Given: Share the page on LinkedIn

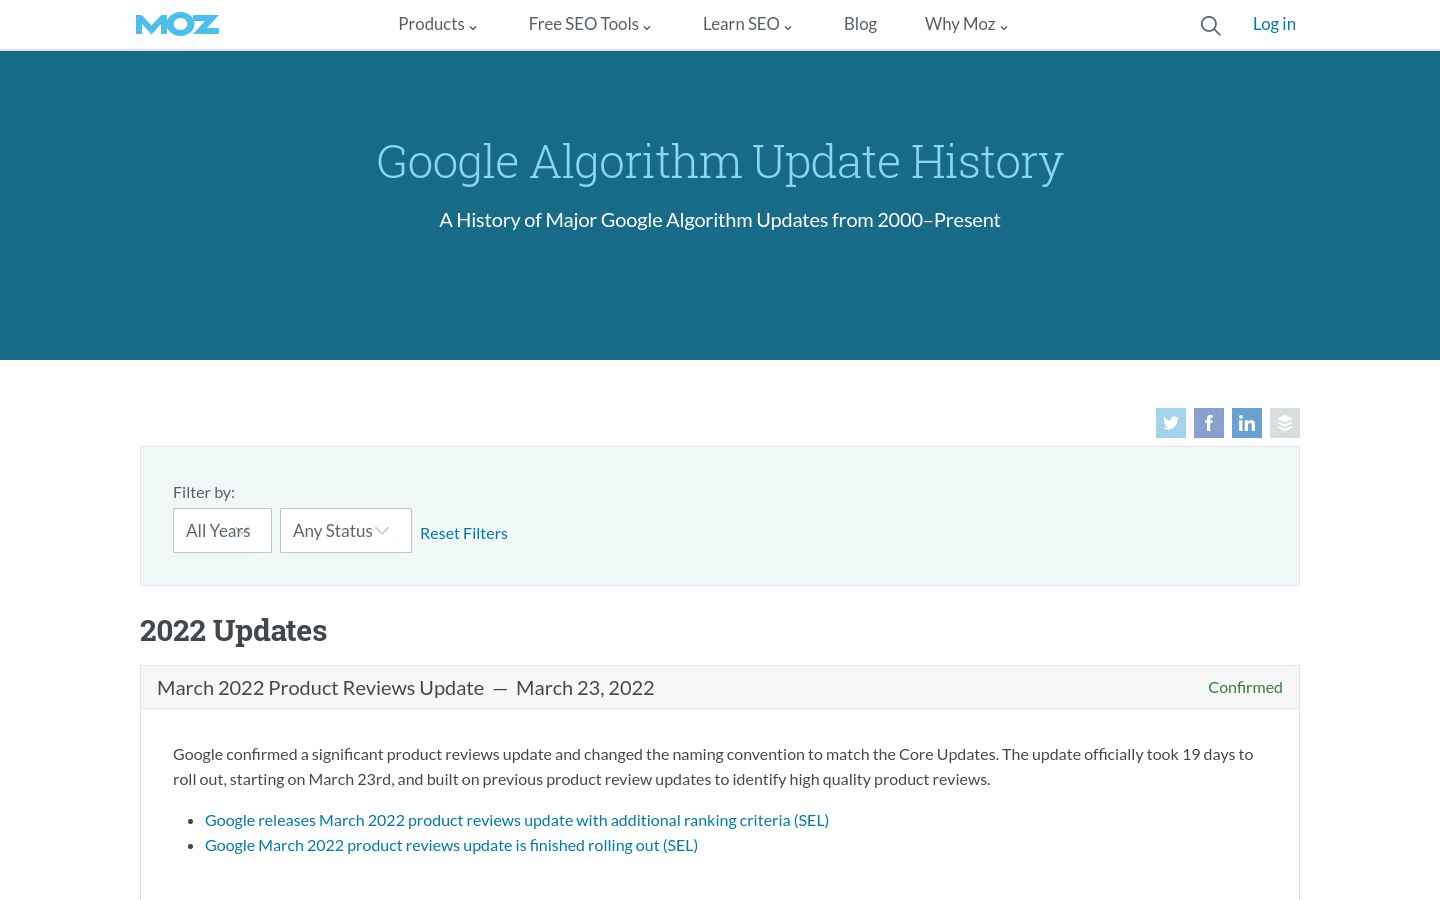Looking at the screenshot, I should (x=1246, y=423).
